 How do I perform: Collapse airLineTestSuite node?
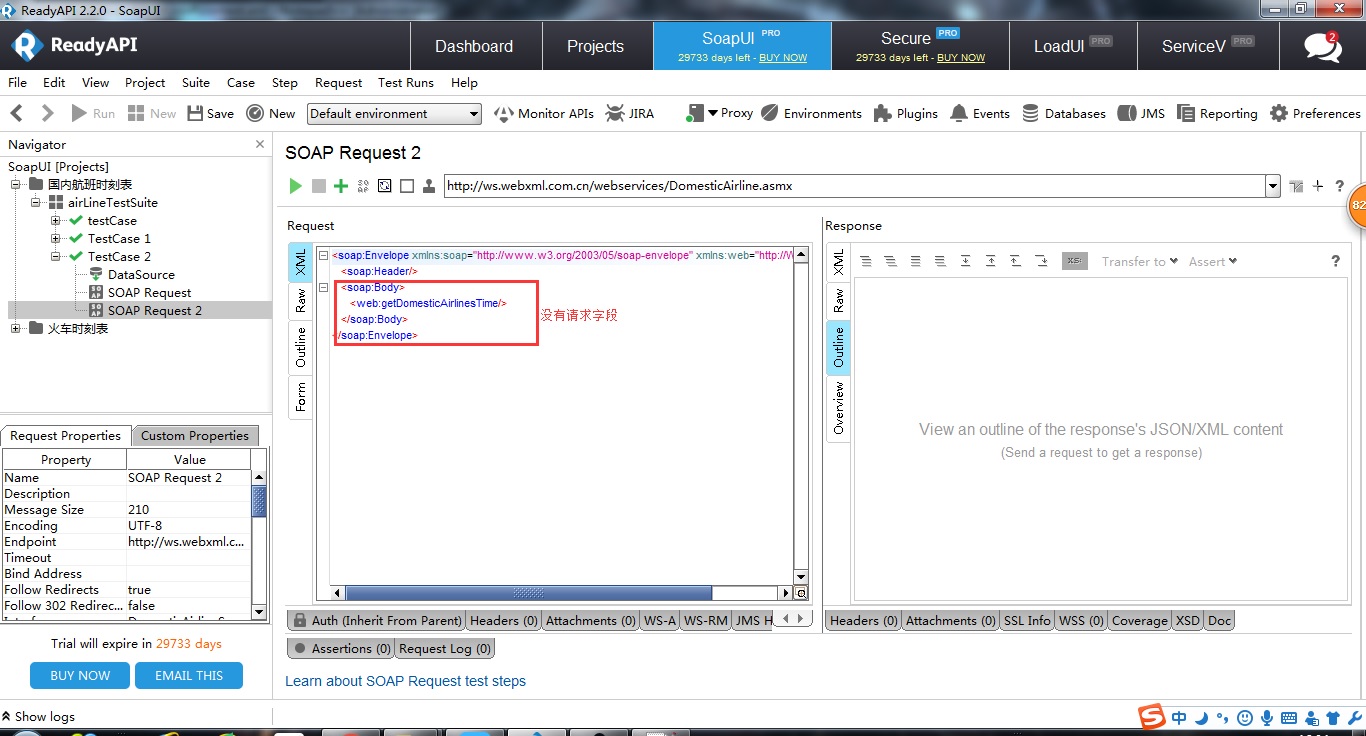[x=36, y=202]
